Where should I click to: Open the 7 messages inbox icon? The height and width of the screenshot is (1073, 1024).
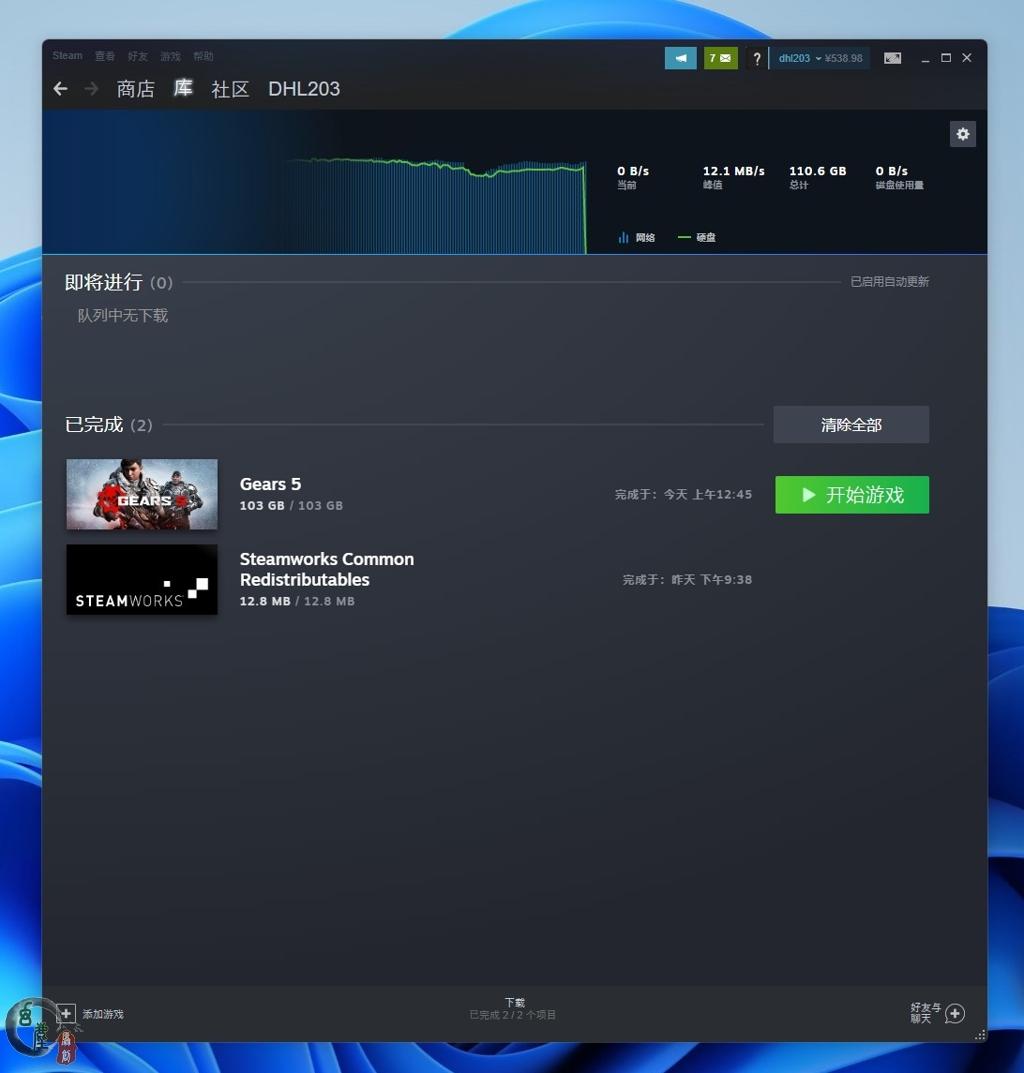click(720, 58)
